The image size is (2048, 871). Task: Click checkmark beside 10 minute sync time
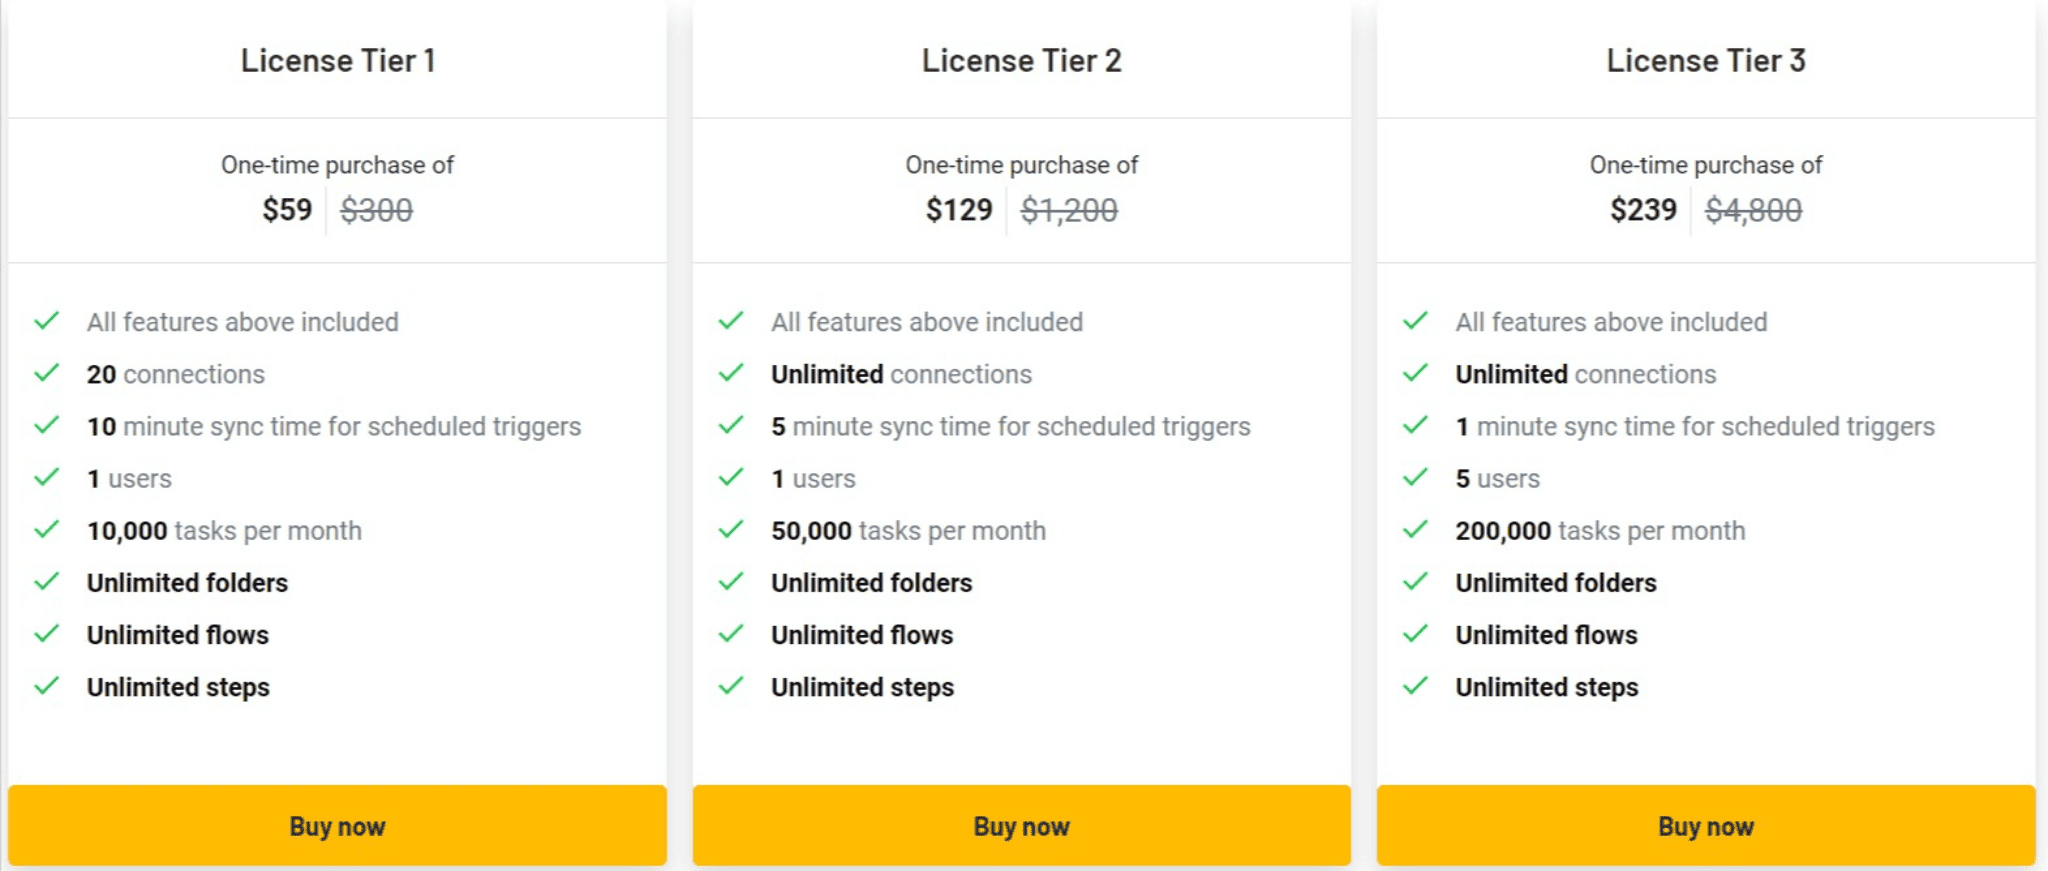coord(47,425)
